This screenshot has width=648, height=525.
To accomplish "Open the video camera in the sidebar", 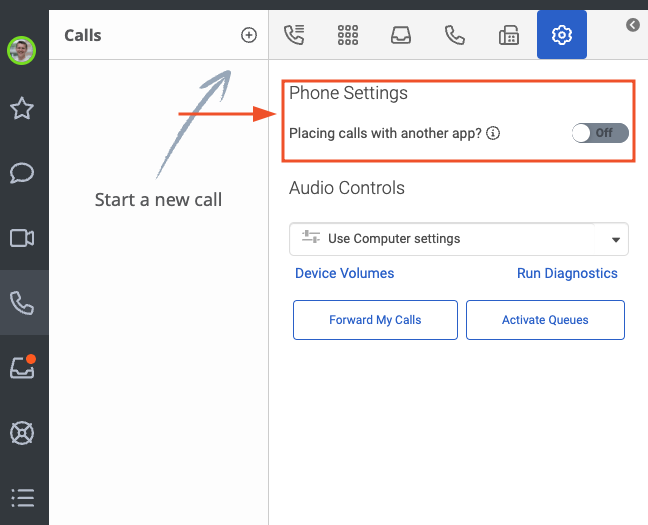I will click(x=22, y=238).
